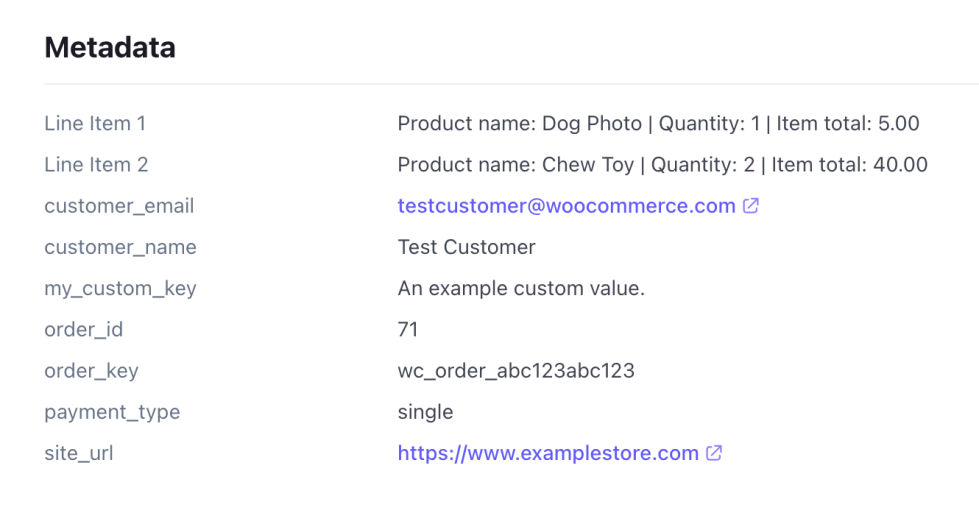Click the "An example custom value." text
979x527 pixels.
click(521, 289)
